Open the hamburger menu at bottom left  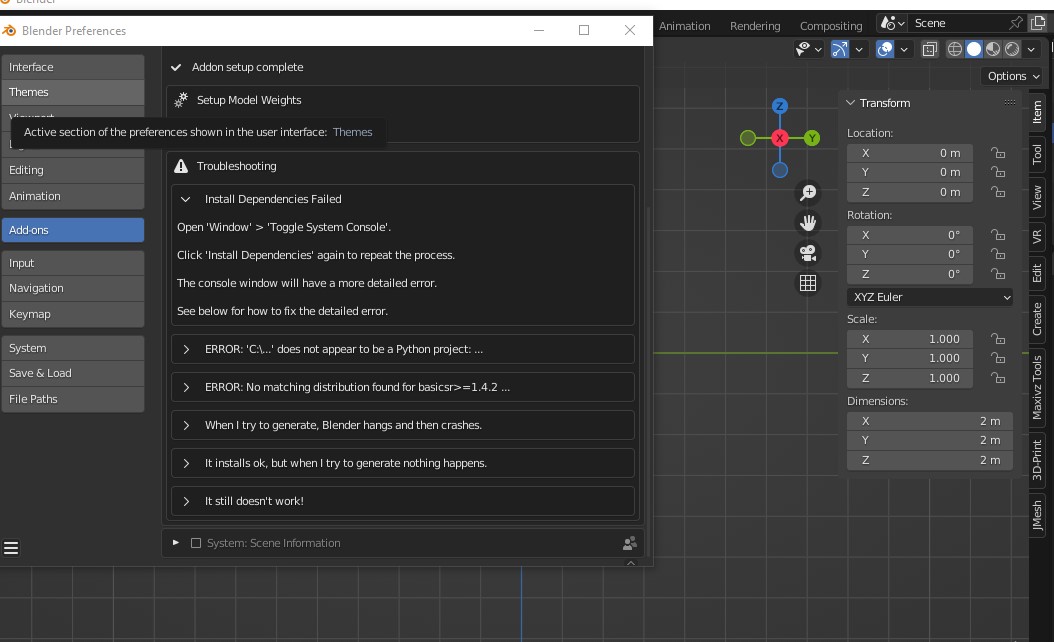coord(11,548)
